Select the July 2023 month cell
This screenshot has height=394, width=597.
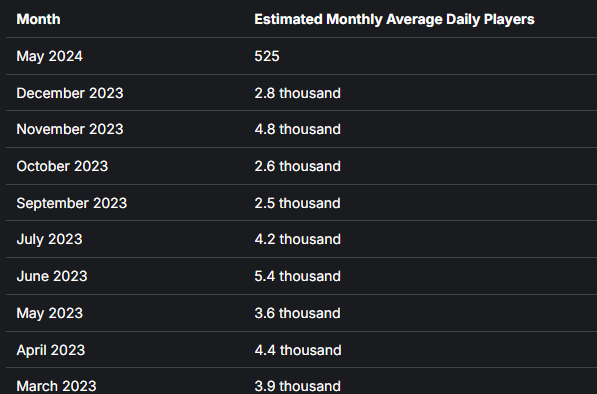point(49,239)
